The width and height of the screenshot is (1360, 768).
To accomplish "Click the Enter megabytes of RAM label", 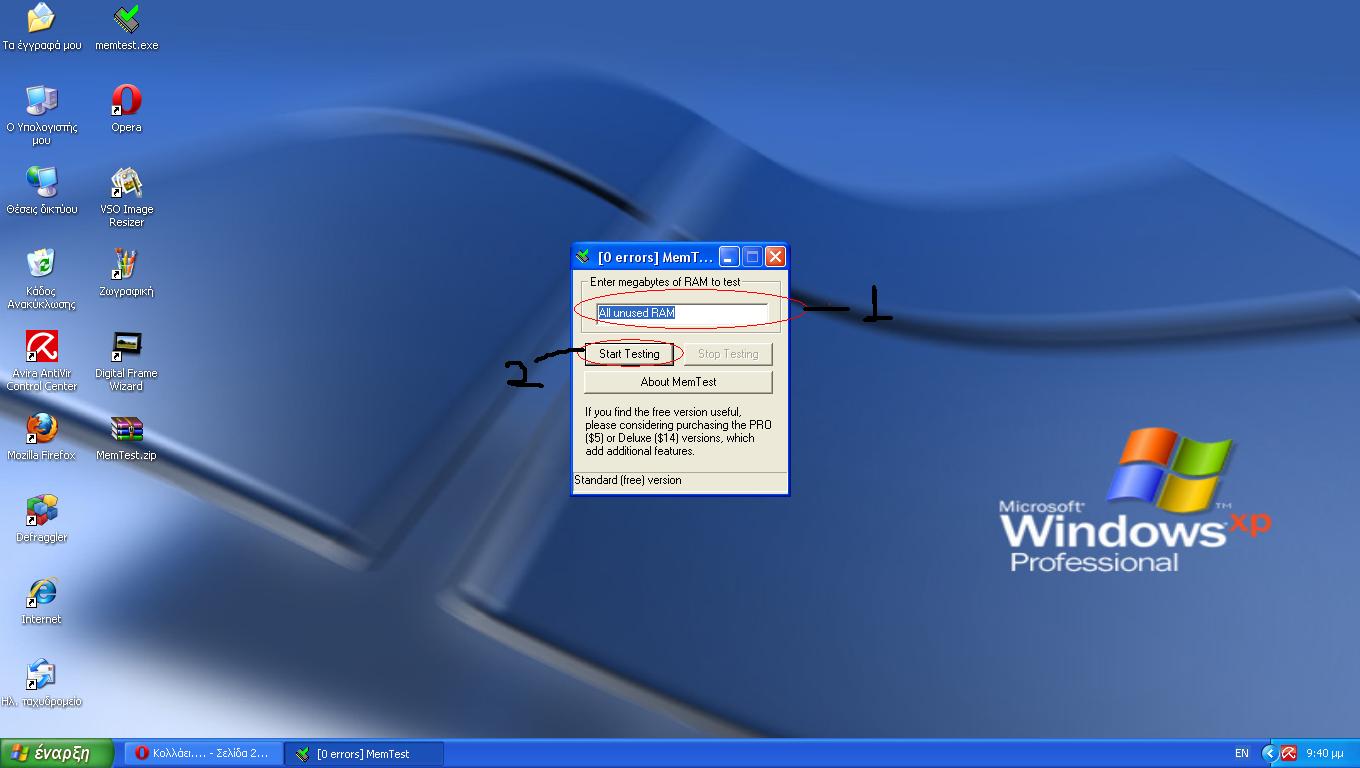I will (x=665, y=282).
